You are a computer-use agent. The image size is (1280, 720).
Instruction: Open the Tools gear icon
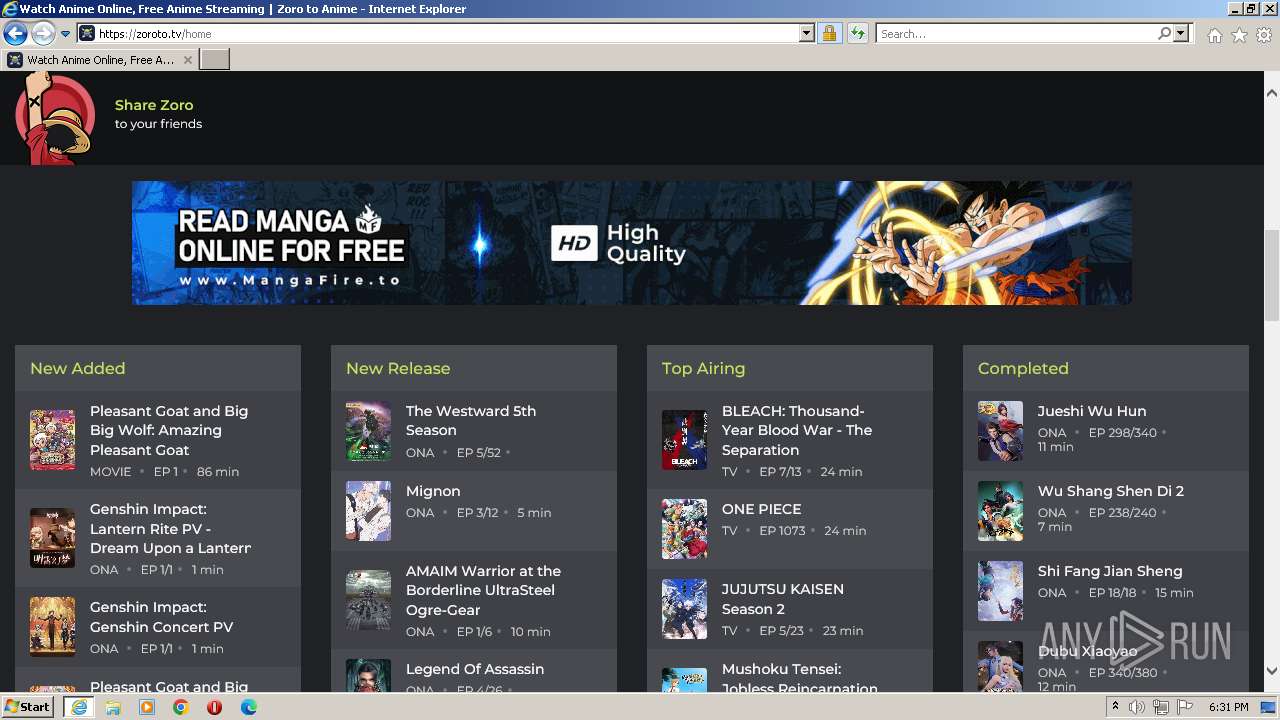tap(1264, 35)
